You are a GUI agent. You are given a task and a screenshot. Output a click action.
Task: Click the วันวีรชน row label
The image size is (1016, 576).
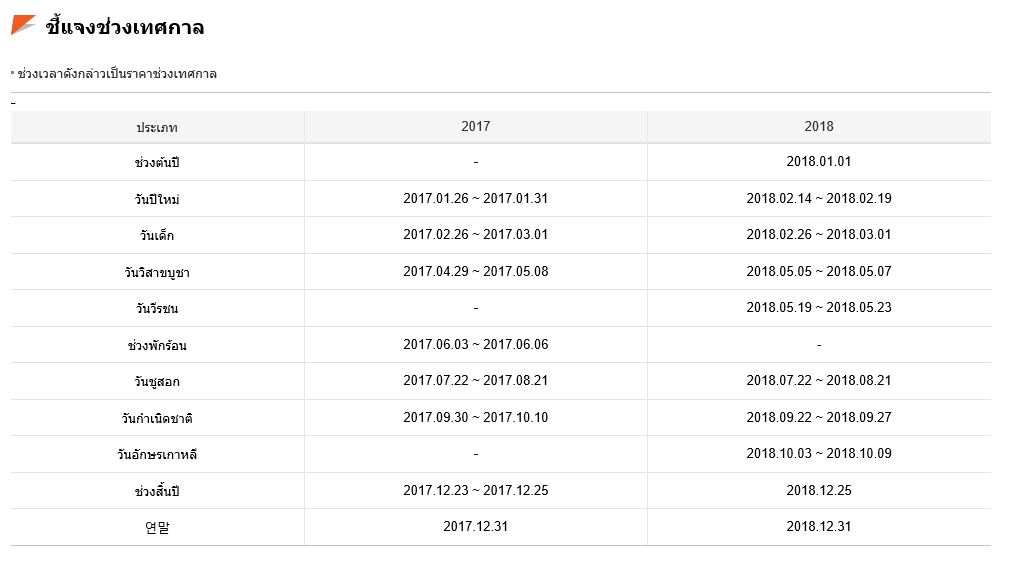pos(157,308)
